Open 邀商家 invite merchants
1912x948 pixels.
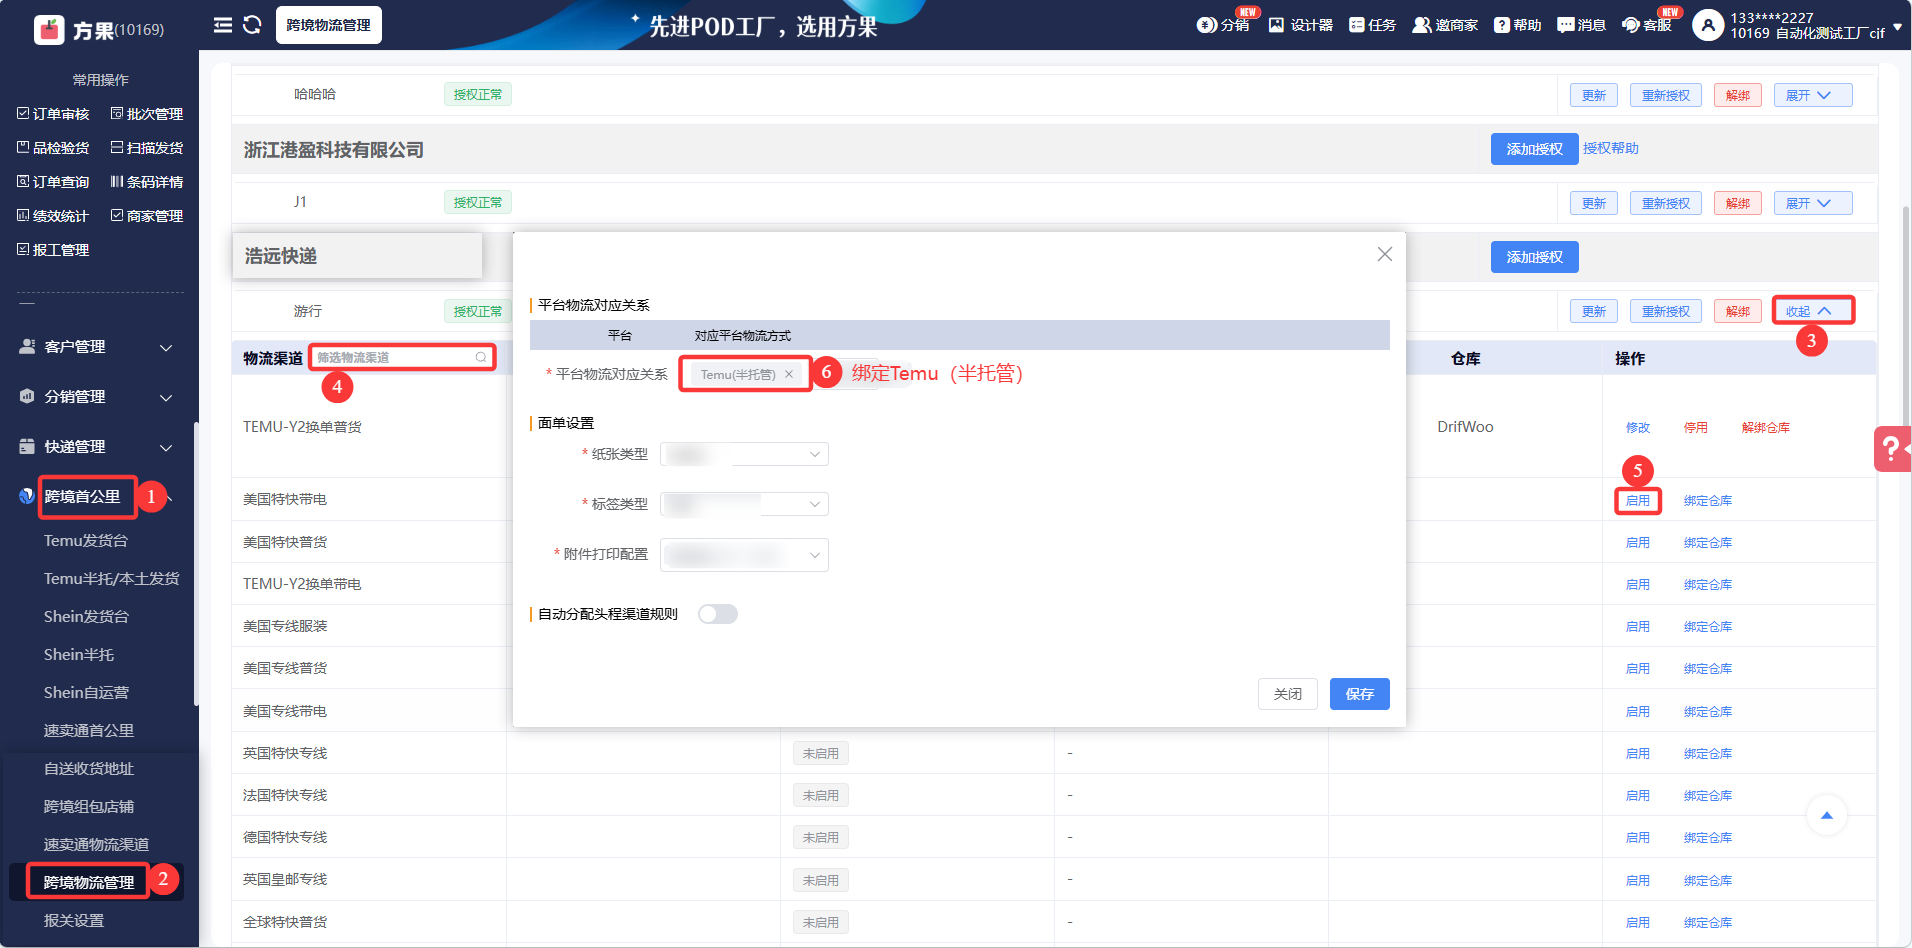[x=1445, y=25]
